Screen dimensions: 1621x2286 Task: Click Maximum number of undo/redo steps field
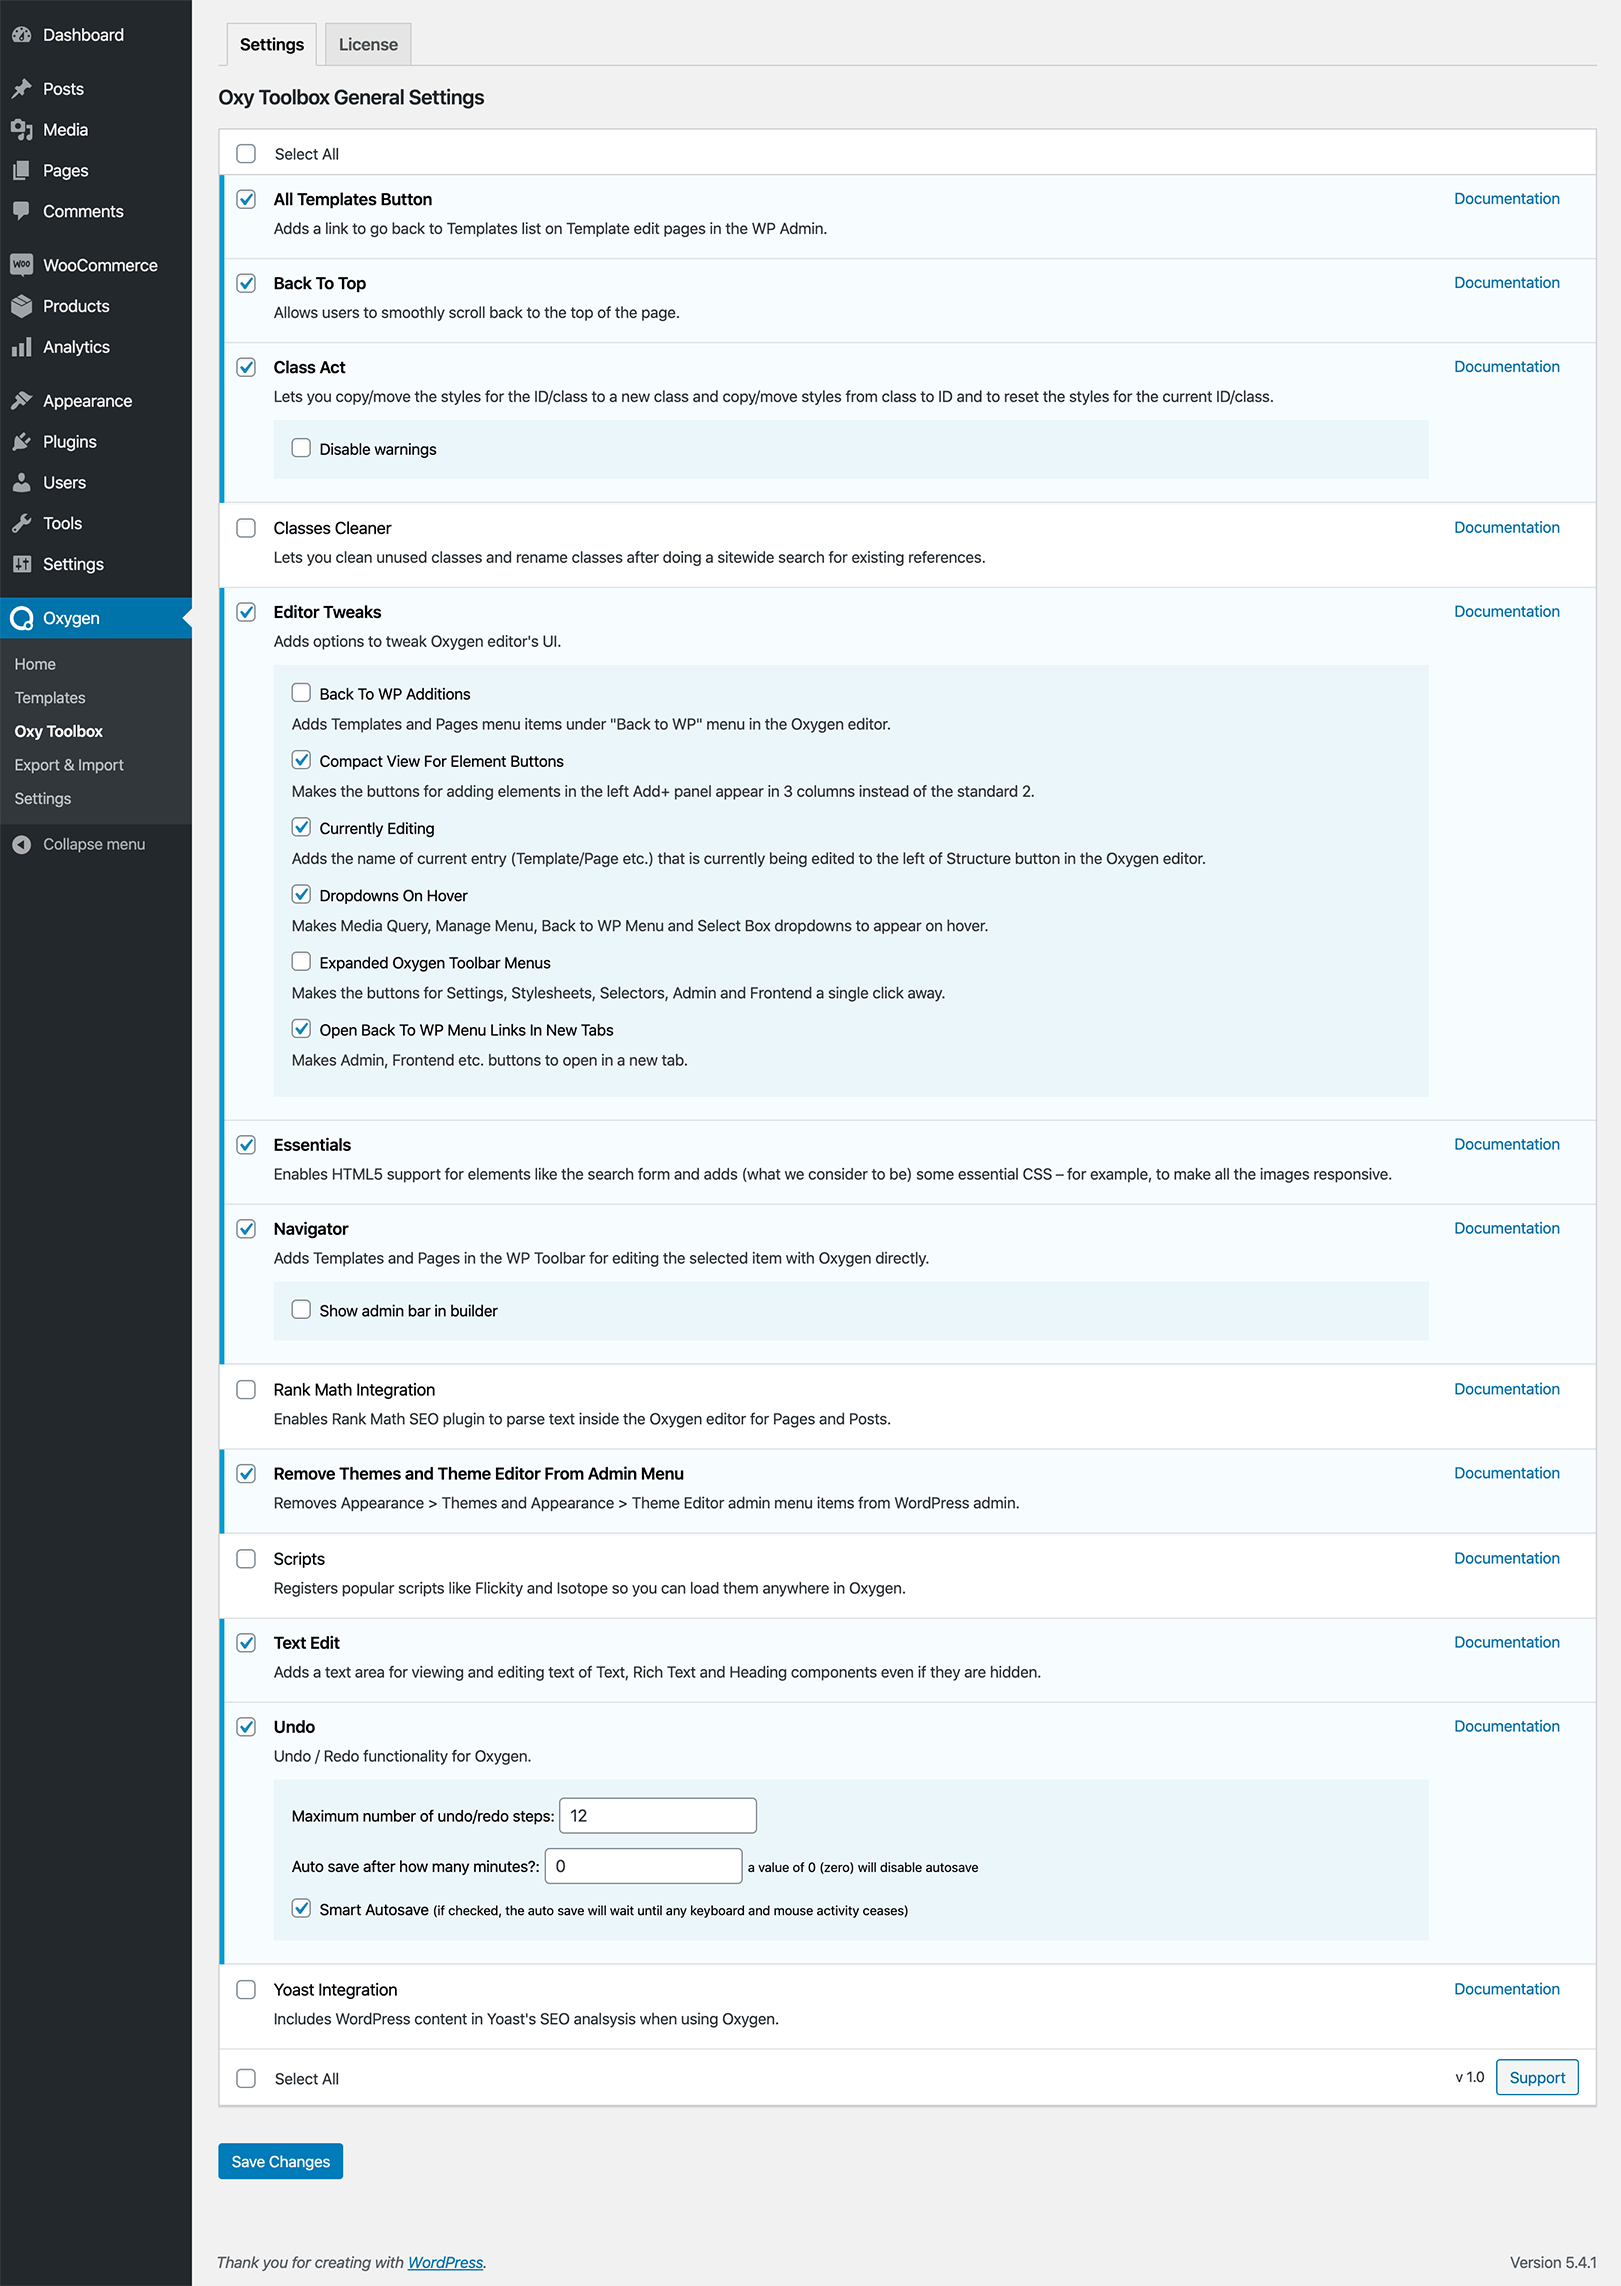coord(658,1816)
